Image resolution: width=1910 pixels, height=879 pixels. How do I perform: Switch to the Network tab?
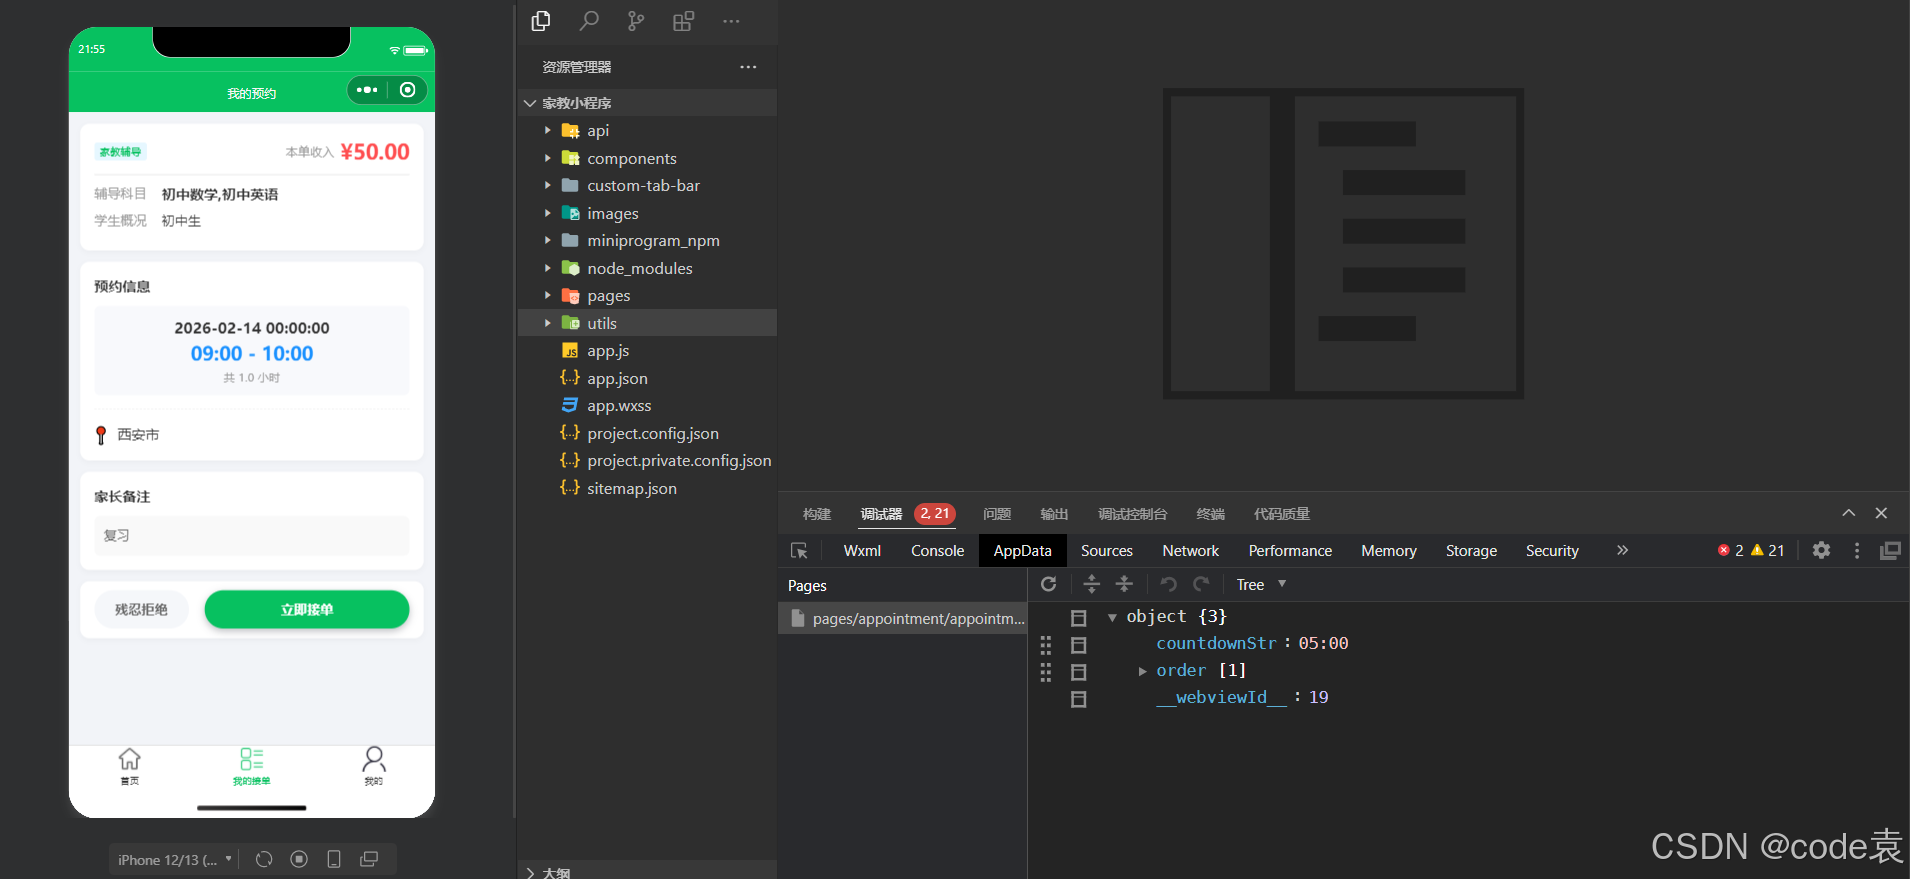[1190, 551]
